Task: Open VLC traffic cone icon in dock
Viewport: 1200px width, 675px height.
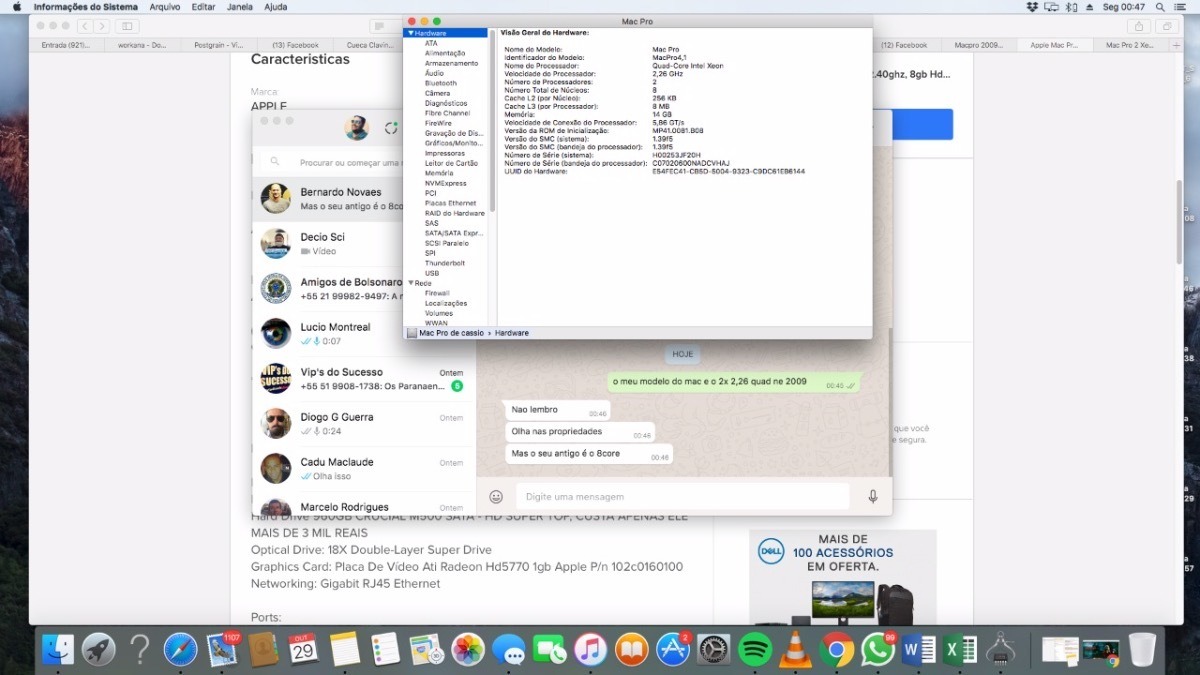Action: tap(796, 650)
